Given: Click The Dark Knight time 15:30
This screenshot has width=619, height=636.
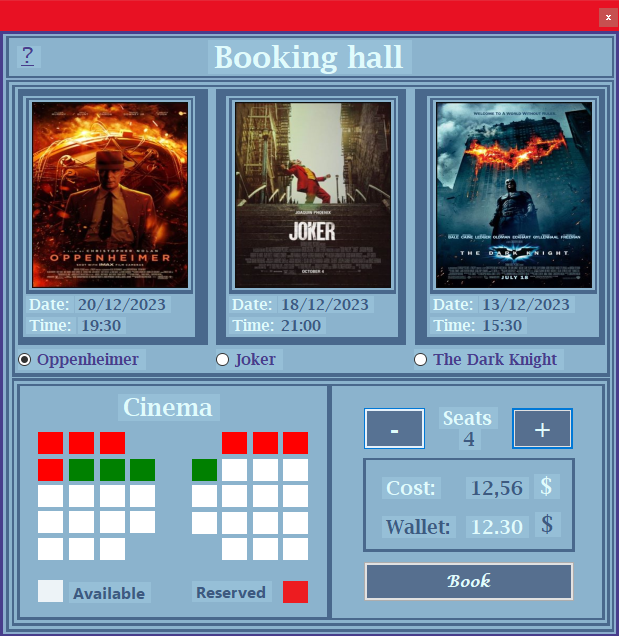Looking at the screenshot, I should (503, 326).
